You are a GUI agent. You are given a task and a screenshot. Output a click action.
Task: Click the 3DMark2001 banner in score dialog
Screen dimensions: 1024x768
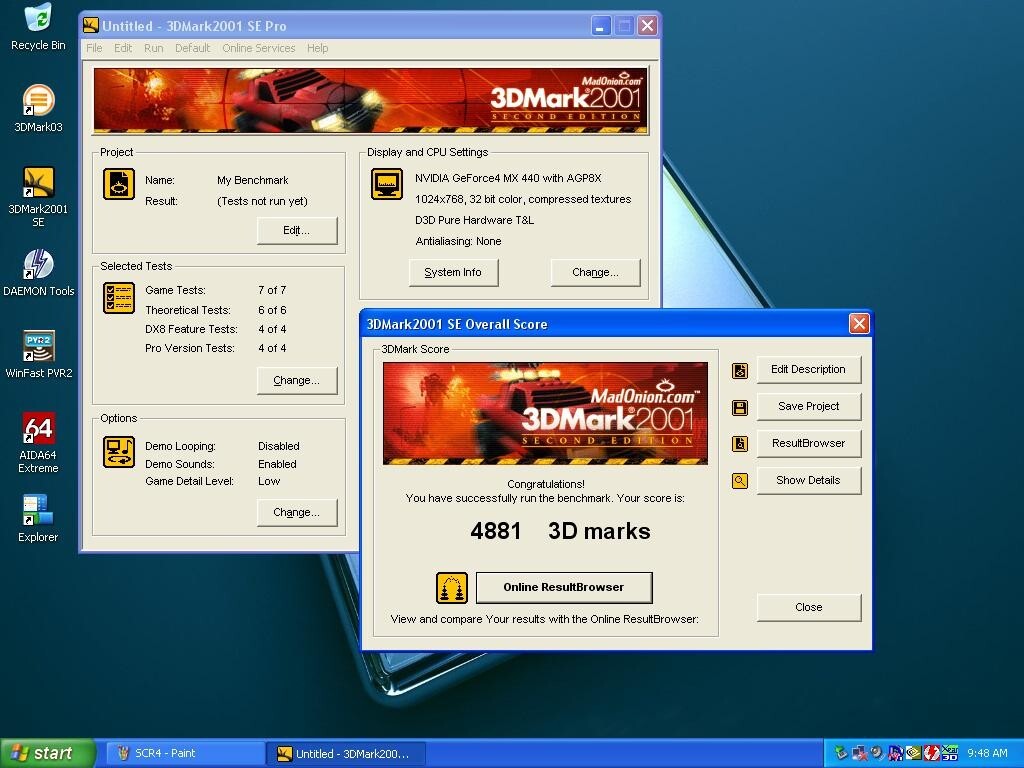point(545,413)
